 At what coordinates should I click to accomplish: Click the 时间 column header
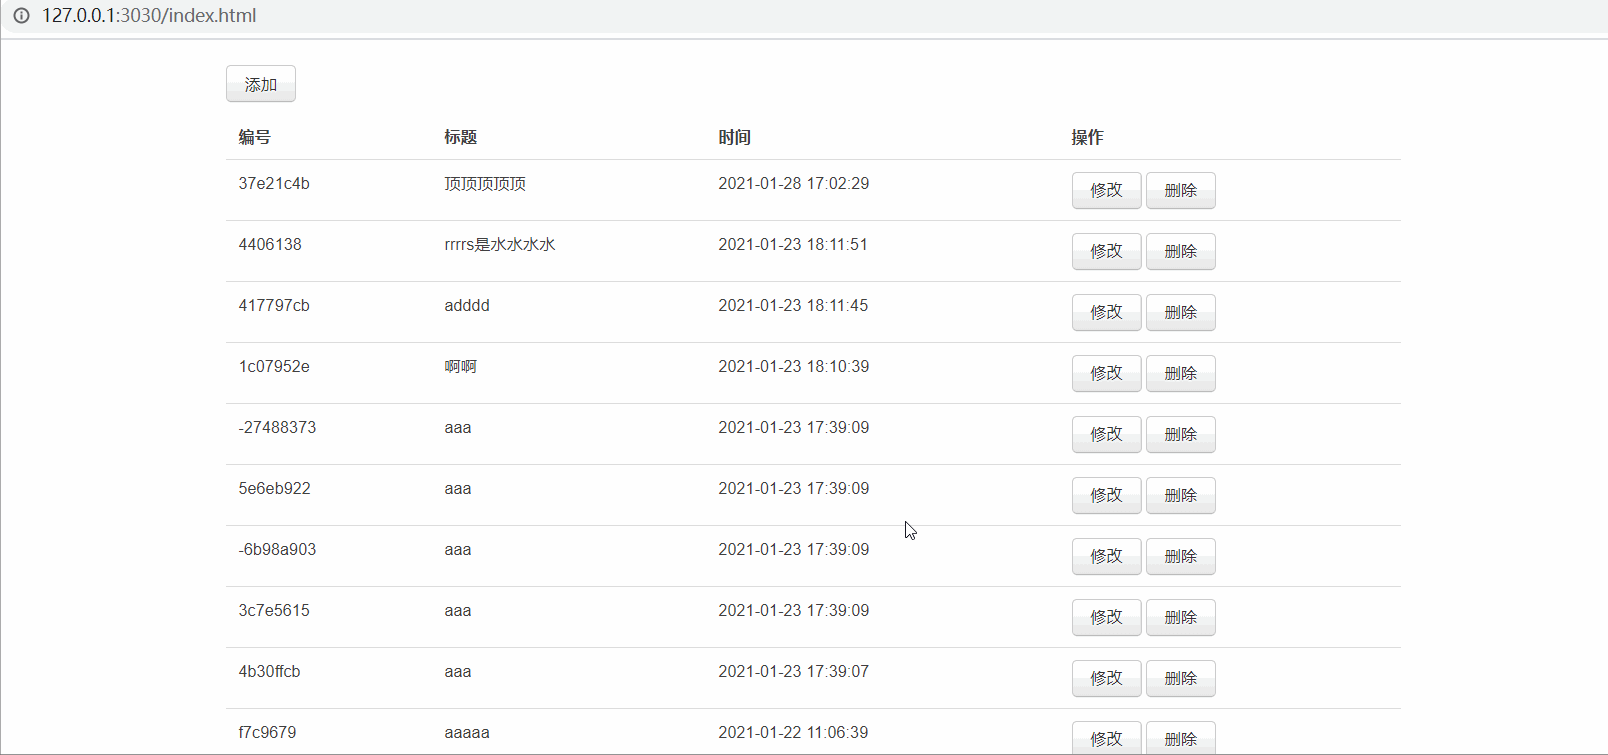(x=734, y=137)
